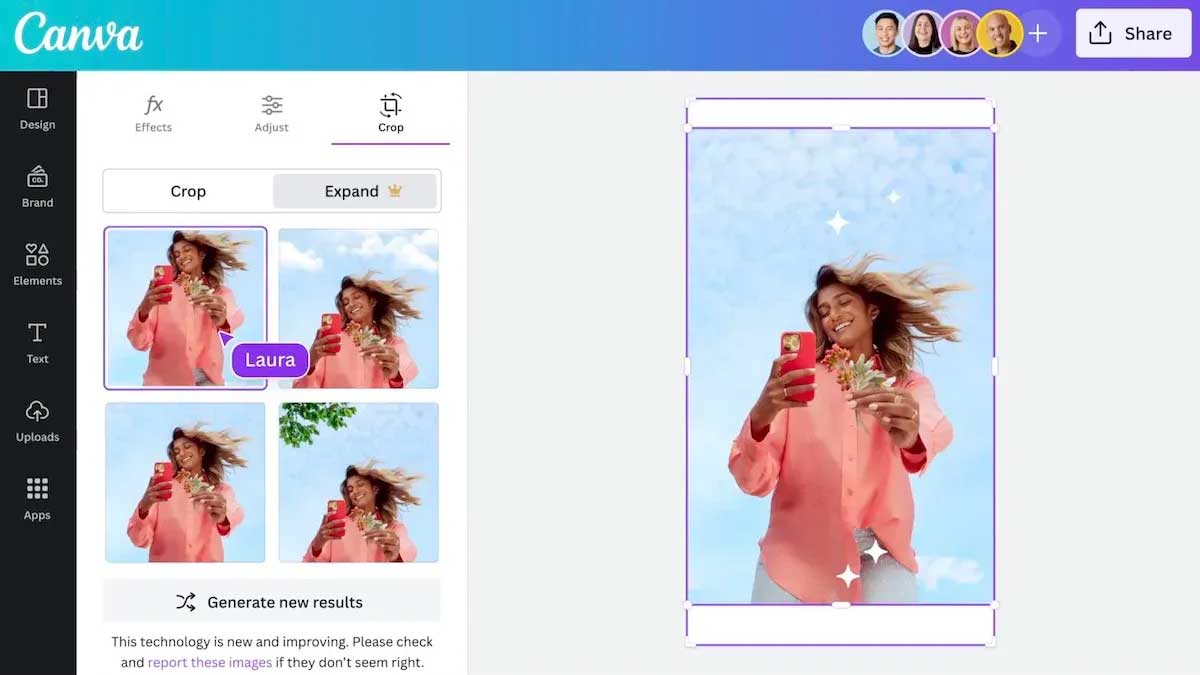Open the report these images link

(x=210, y=662)
